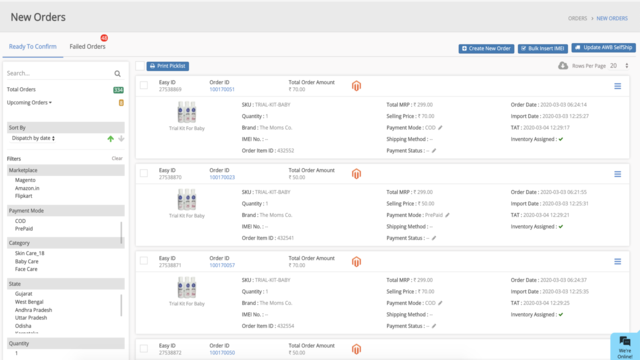Click the Payment Mode filter scrollbar
This screenshot has width=640, height=360.
(121, 232)
